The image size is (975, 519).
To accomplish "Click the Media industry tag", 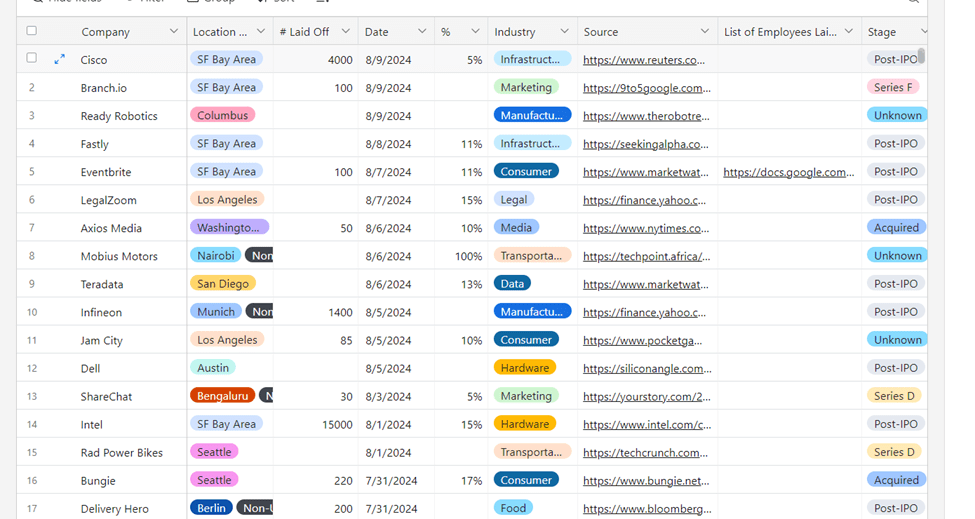I will [x=516, y=227].
